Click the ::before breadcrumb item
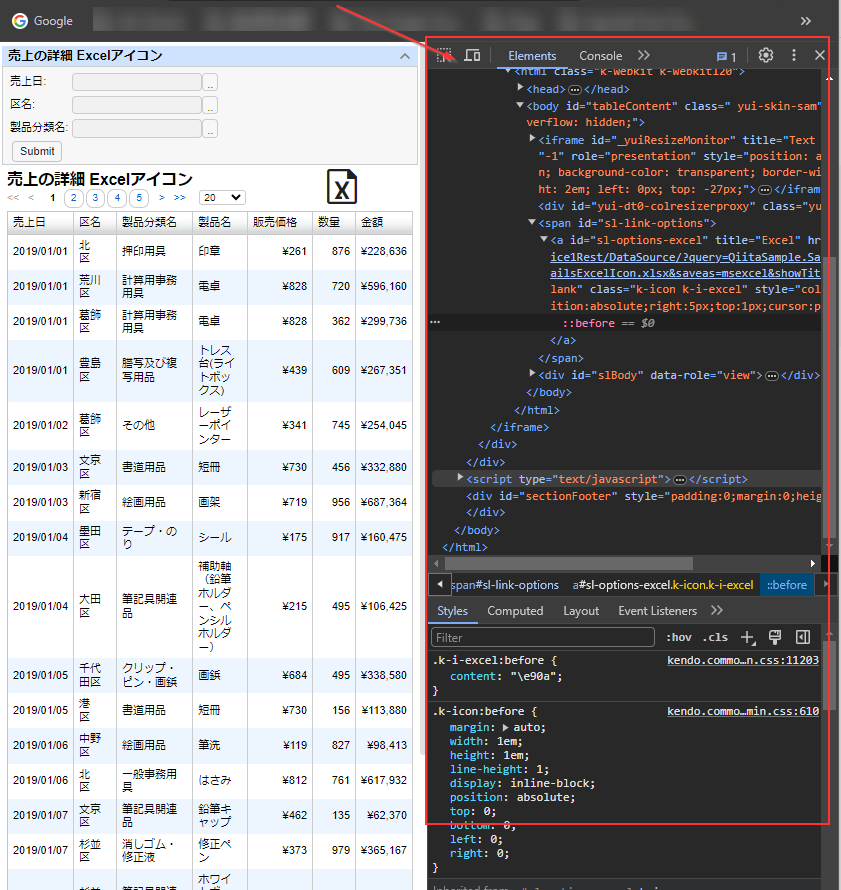This screenshot has height=890, width=841. tap(787, 585)
